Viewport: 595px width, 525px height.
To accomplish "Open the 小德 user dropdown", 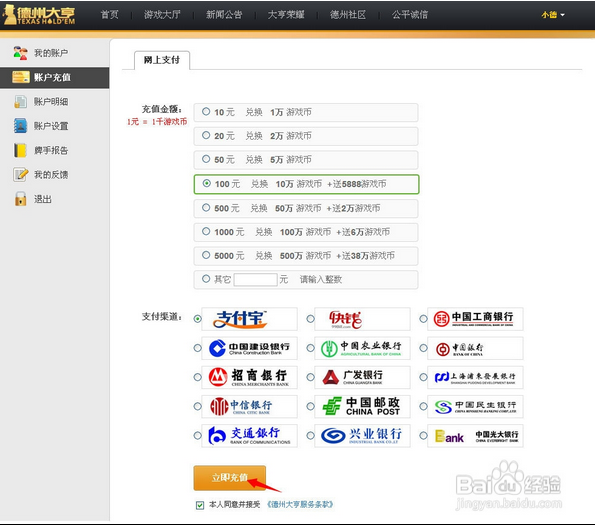I will (x=553, y=15).
